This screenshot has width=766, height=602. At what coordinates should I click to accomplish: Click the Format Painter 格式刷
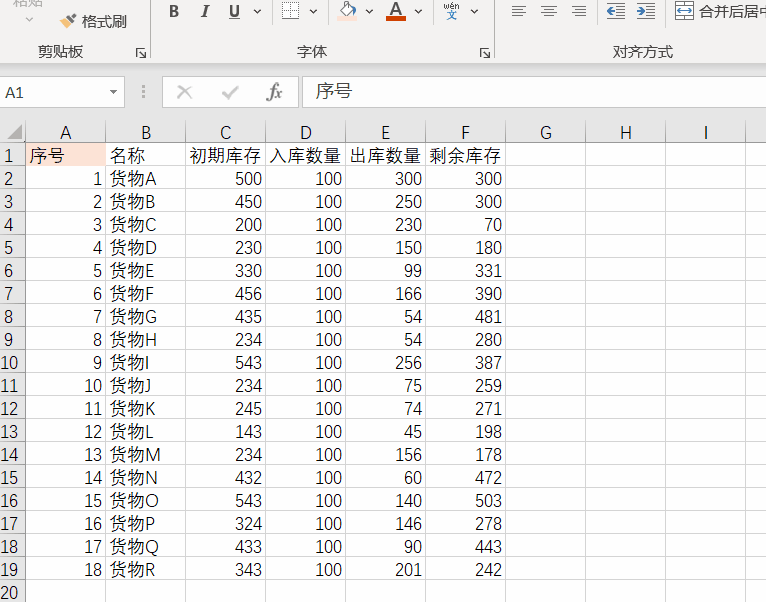pos(93,22)
